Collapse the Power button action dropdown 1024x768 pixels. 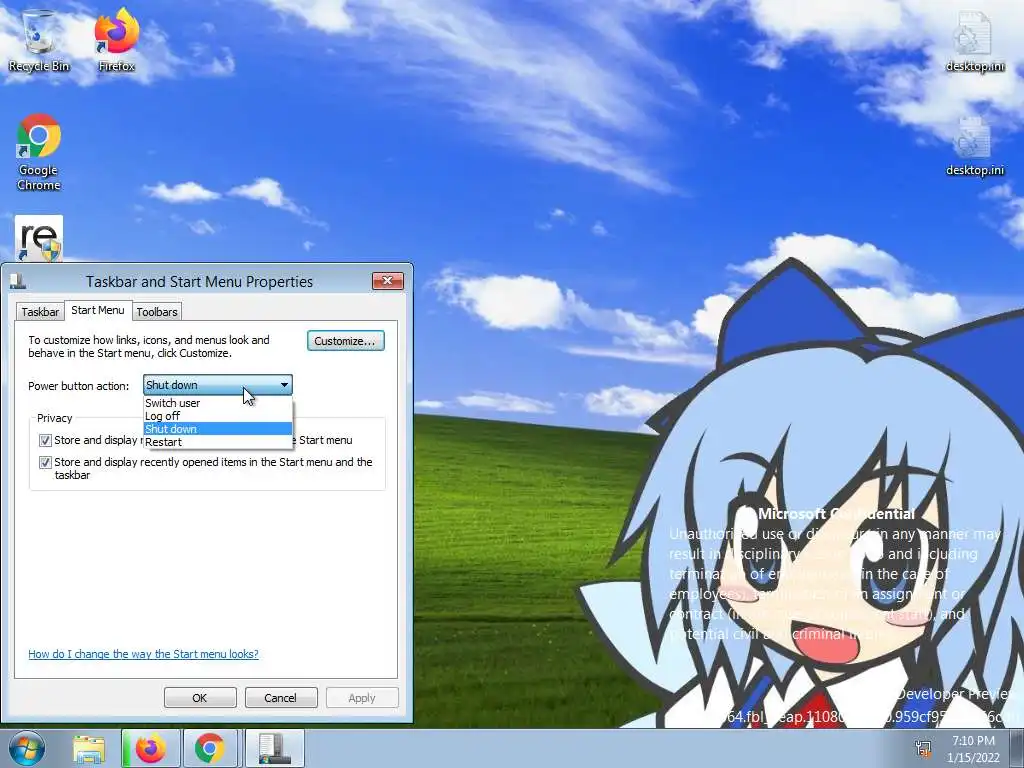217,385
